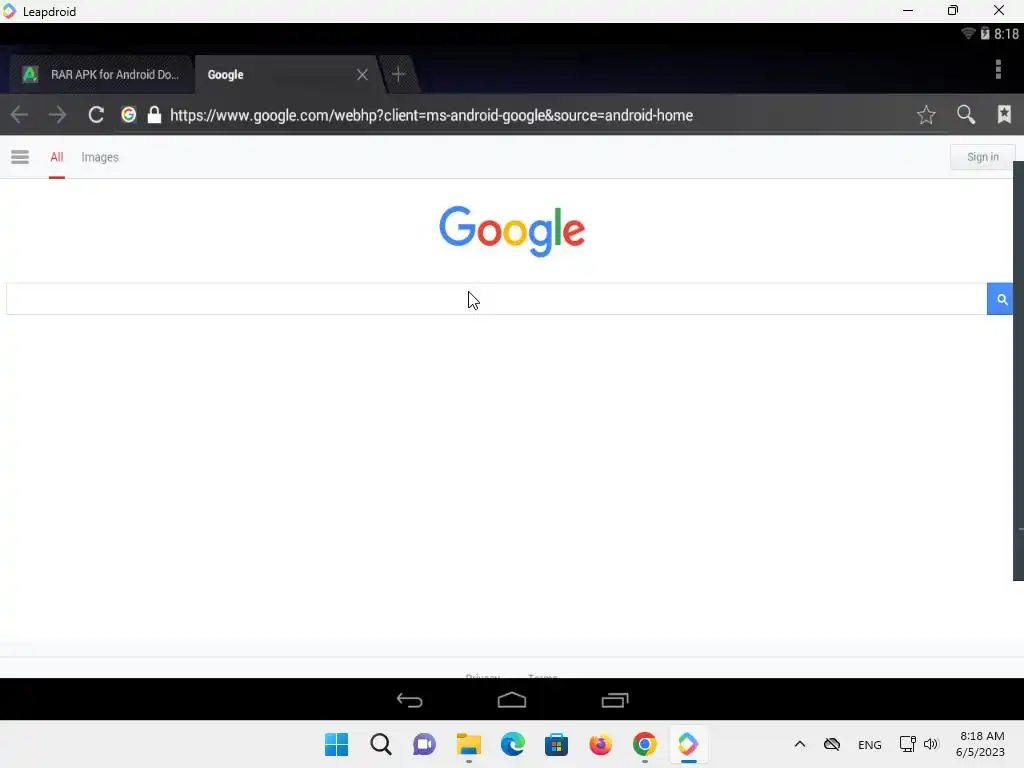Open Firefox from the Windows taskbar
This screenshot has width=1024, height=768.
pos(600,744)
